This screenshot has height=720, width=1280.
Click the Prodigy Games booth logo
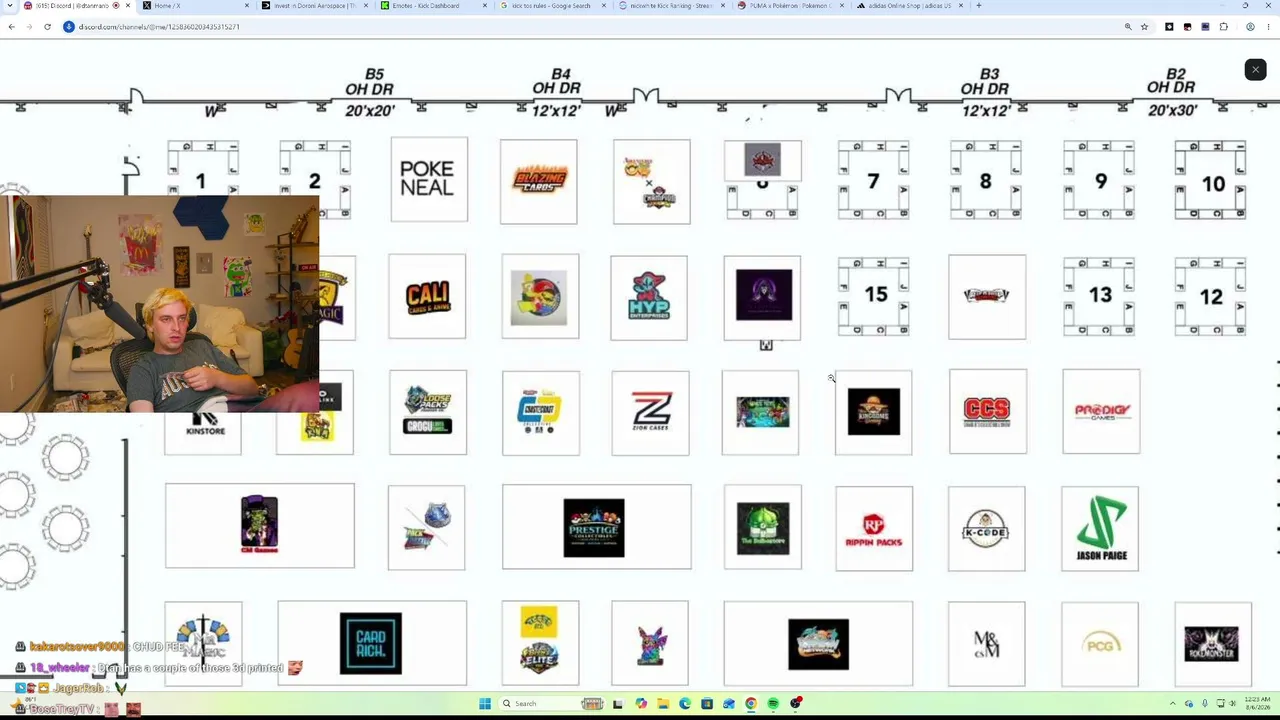pyautogui.click(x=1101, y=411)
